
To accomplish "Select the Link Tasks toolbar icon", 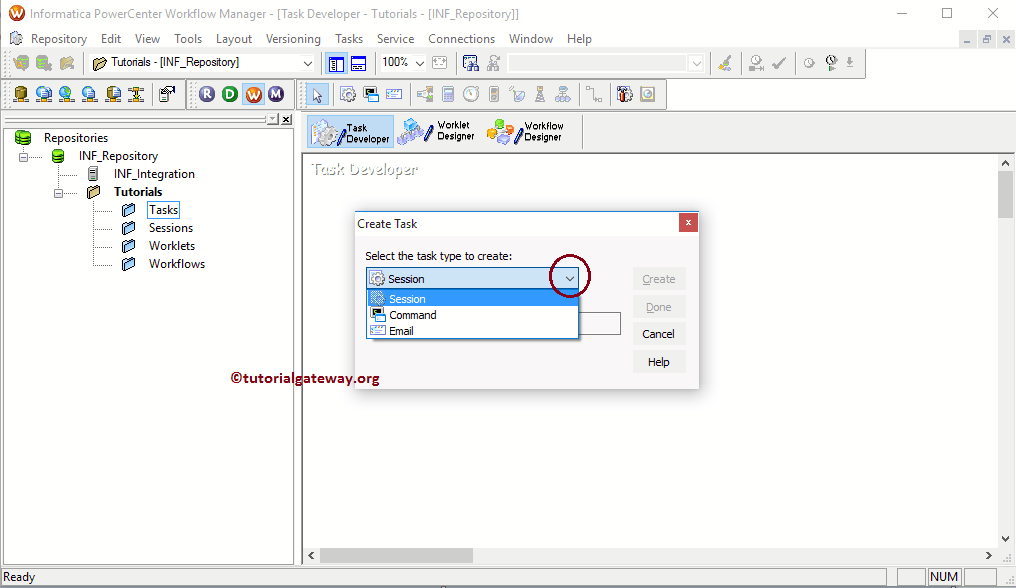I will (x=595, y=93).
